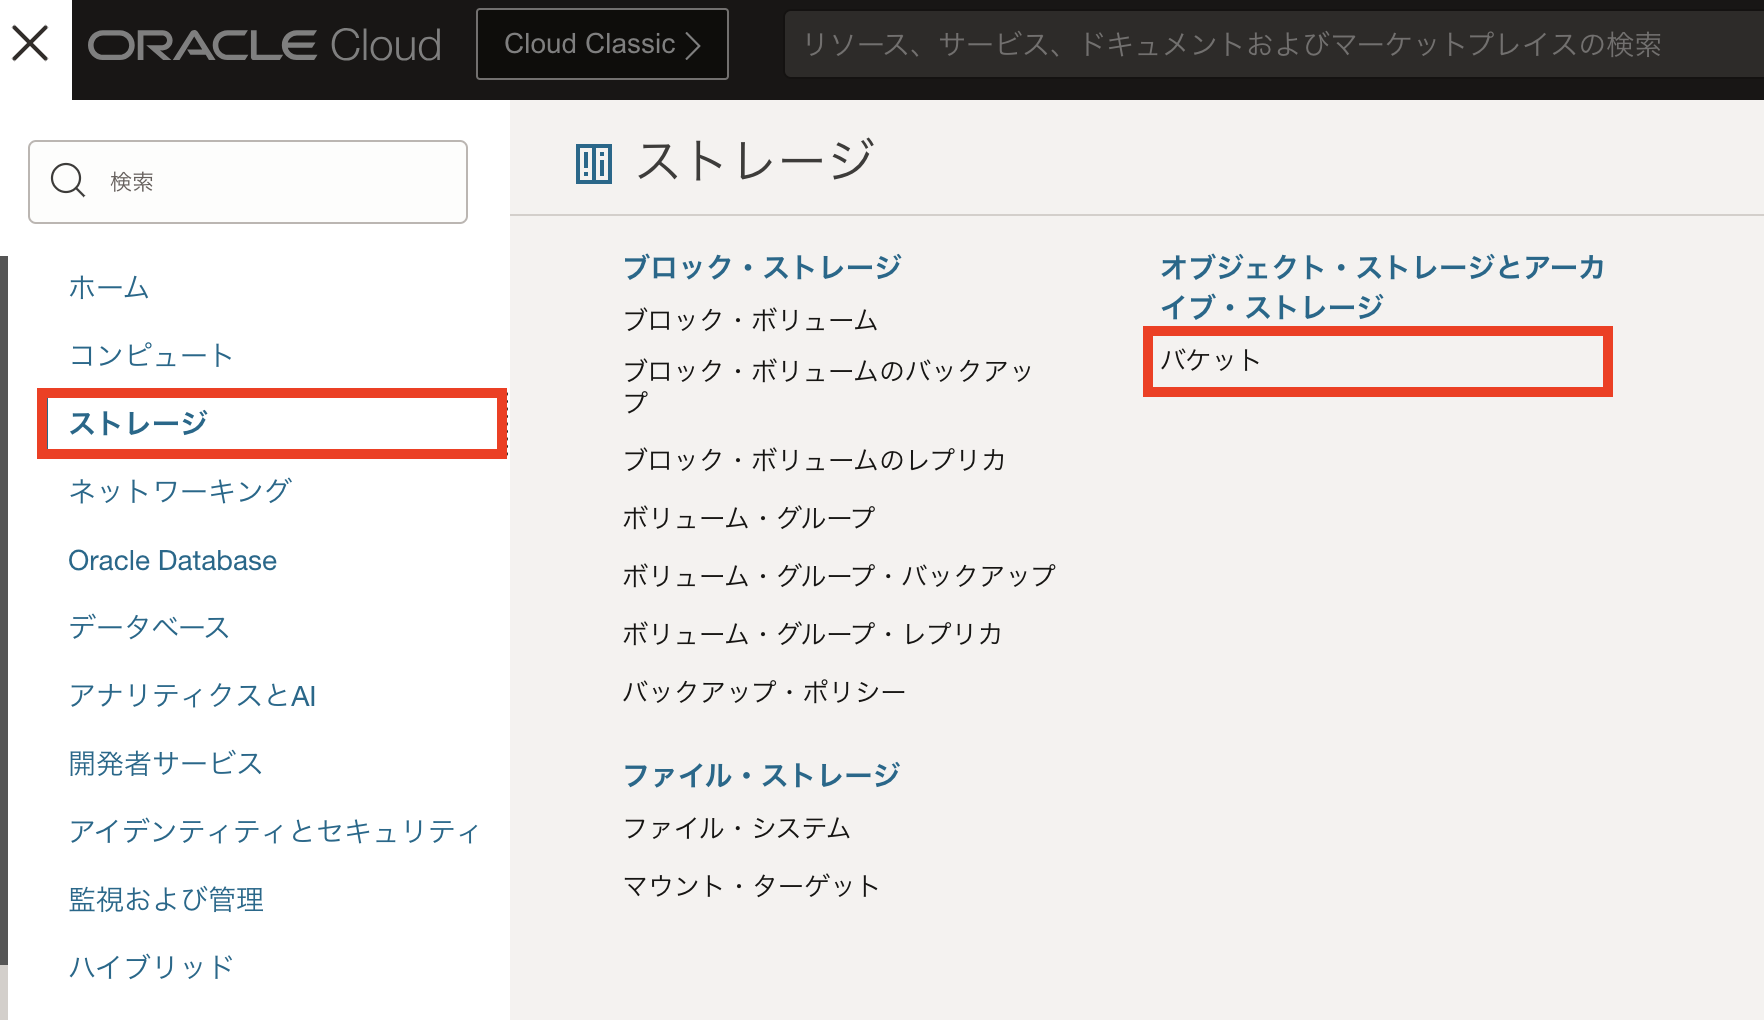The width and height of the screenshot is (1764, 1020).
Task: Open ファイル・システム link
Action: (x=737, y=828)
